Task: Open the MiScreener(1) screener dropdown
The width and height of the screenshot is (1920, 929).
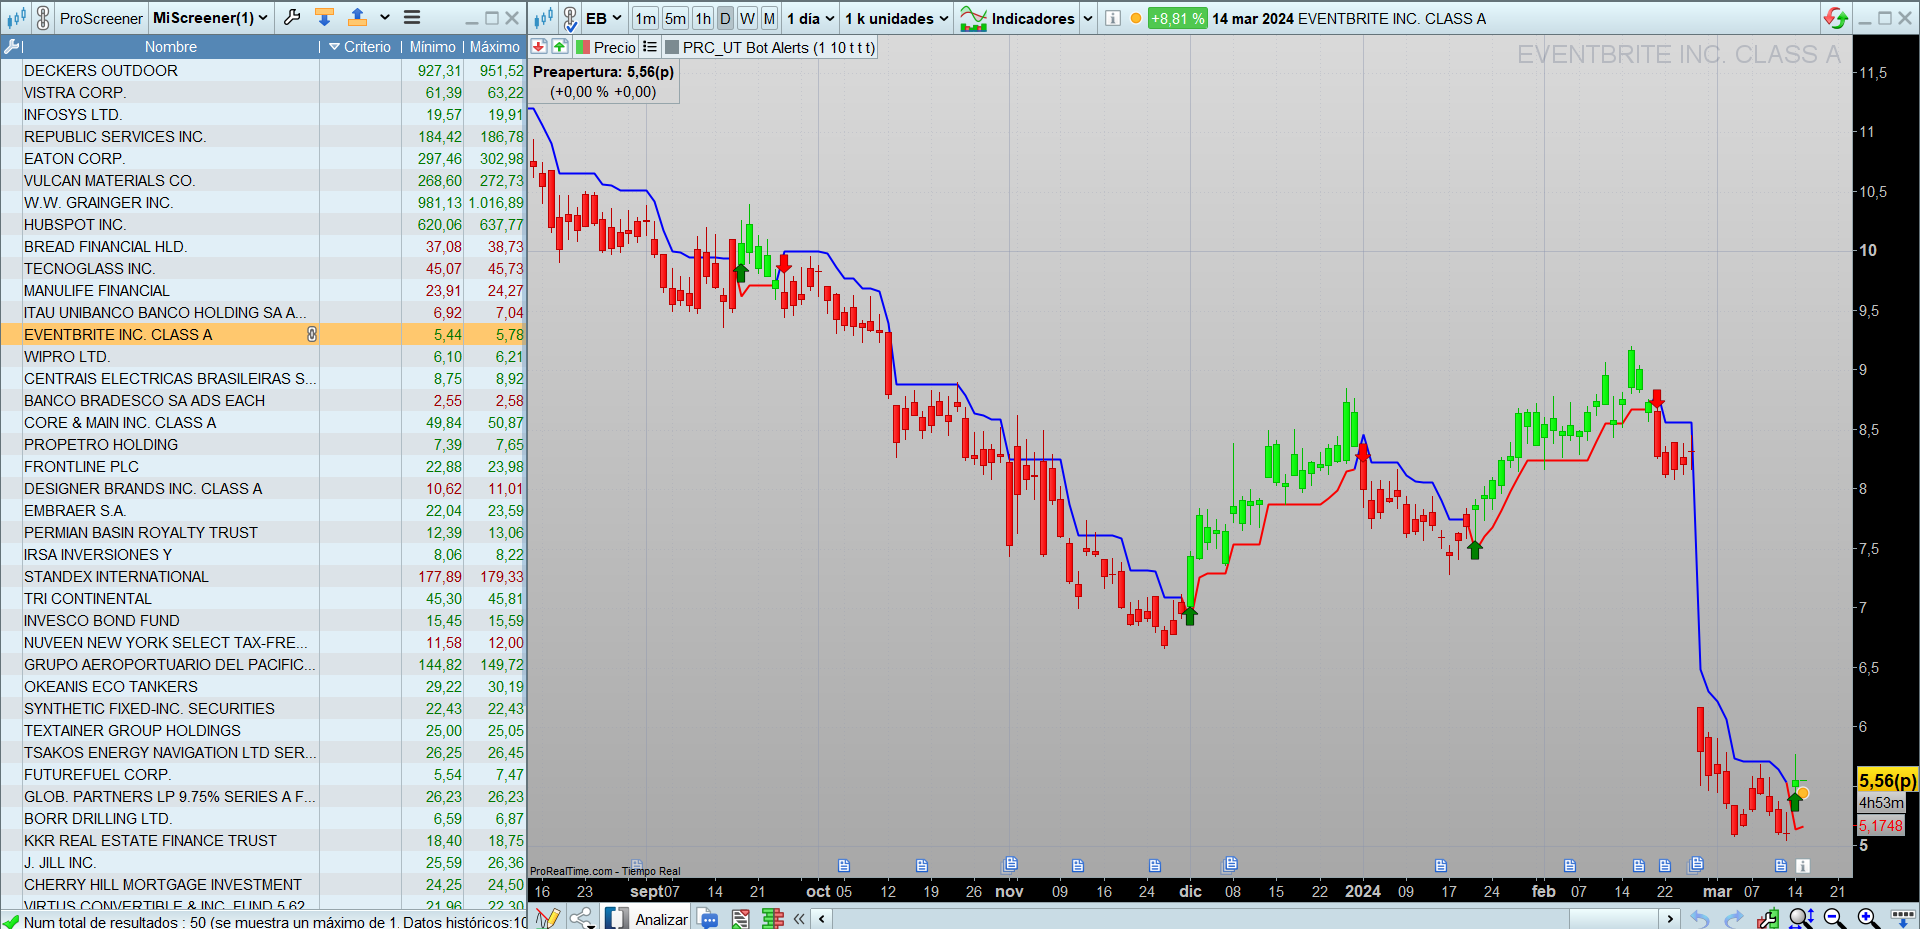Action: 210,18
